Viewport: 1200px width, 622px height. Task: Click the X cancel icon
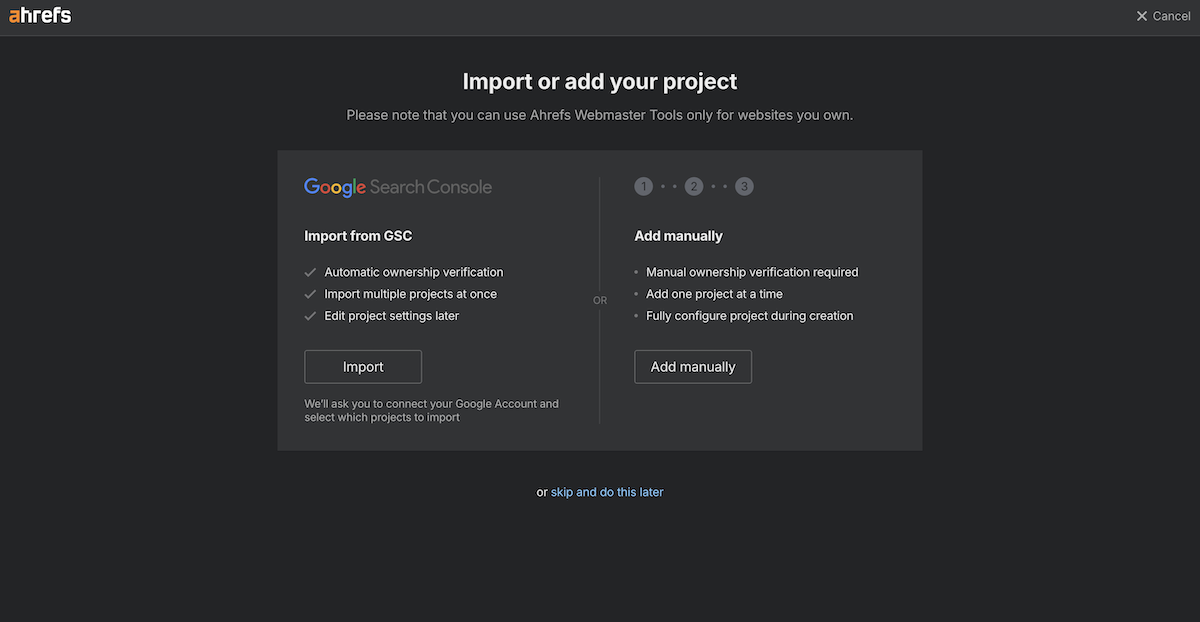point(1142,15)
